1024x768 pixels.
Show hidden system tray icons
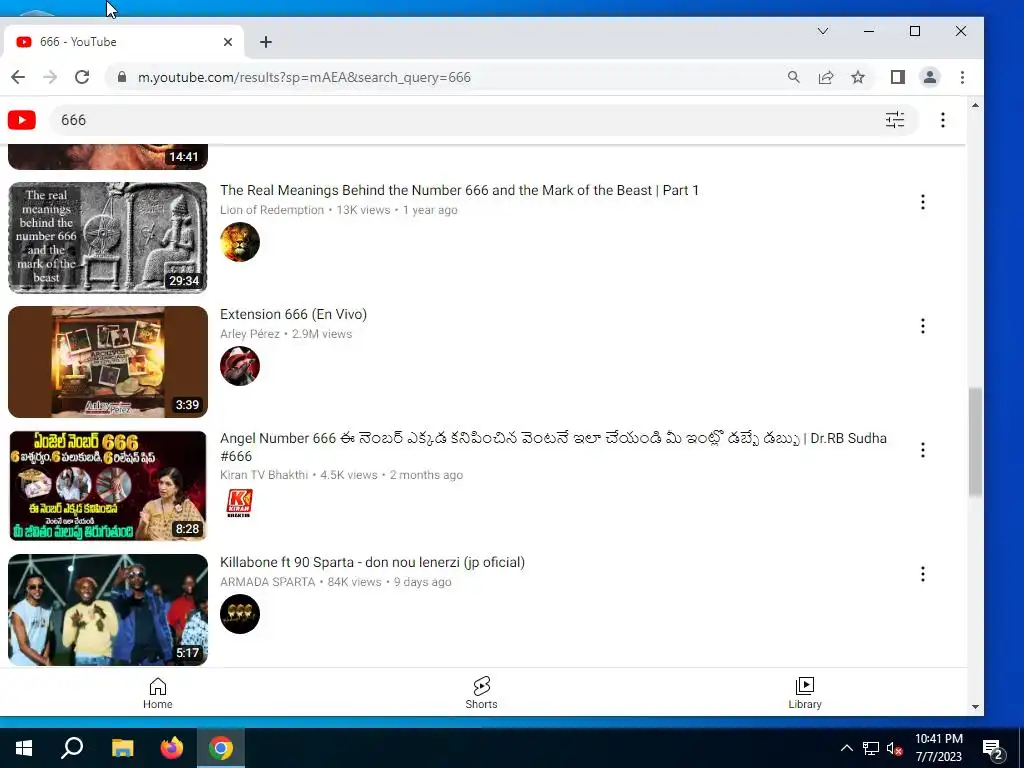pyautogui.click(x=846, y=748)
